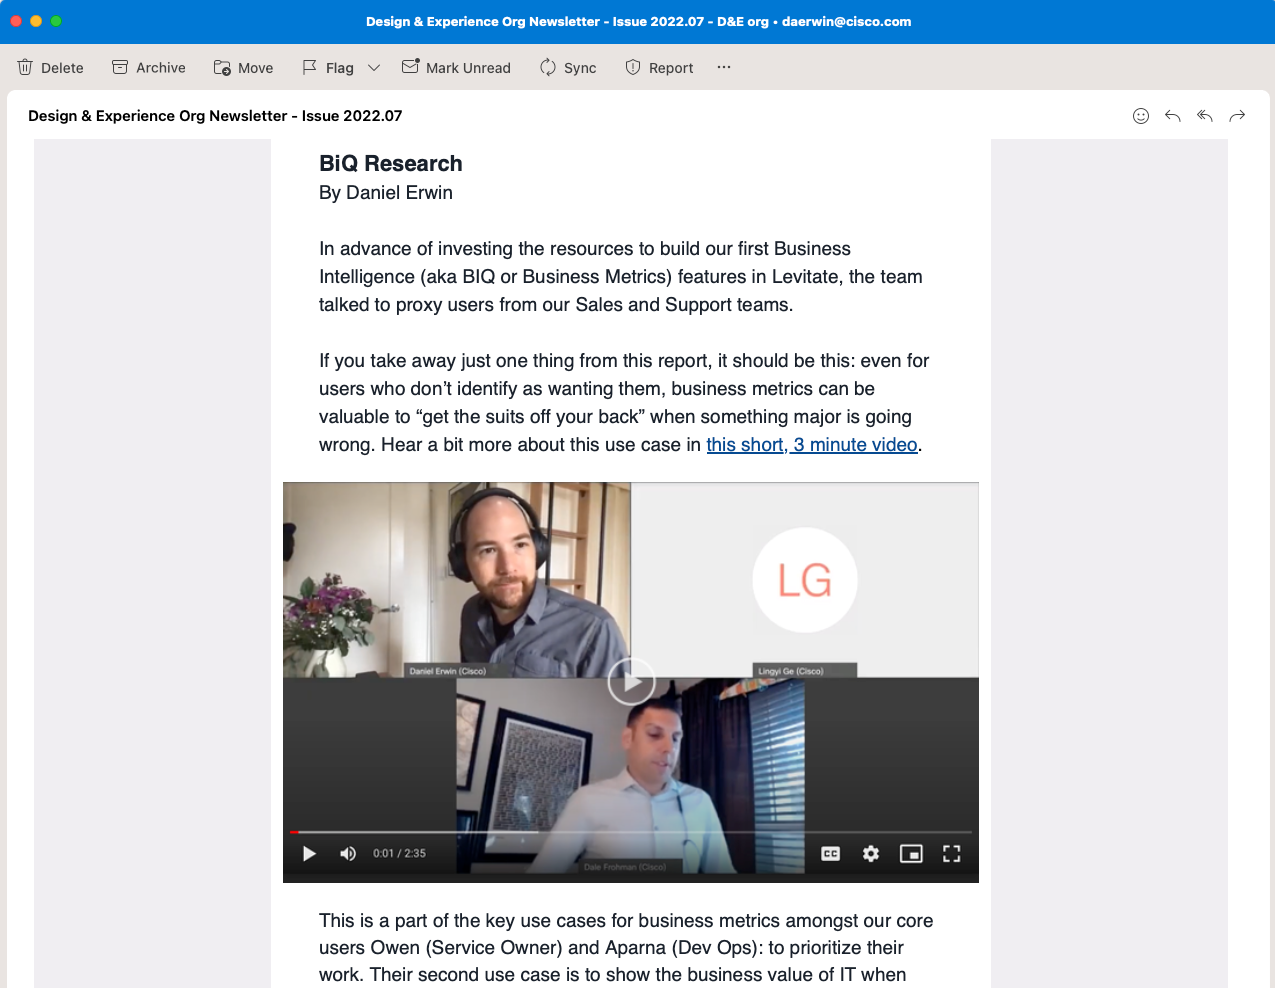The height and width of the screenshot is (988, 1275).
Task: Mute the video volume speaker
Action: [x=348, y=854]
